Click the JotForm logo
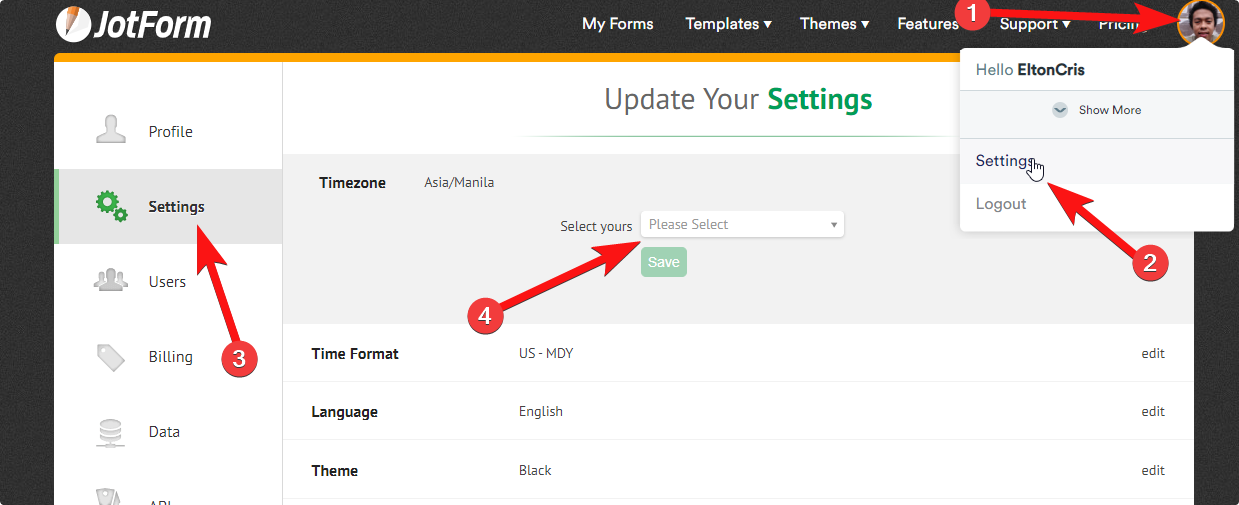 [x=133, y=23]
